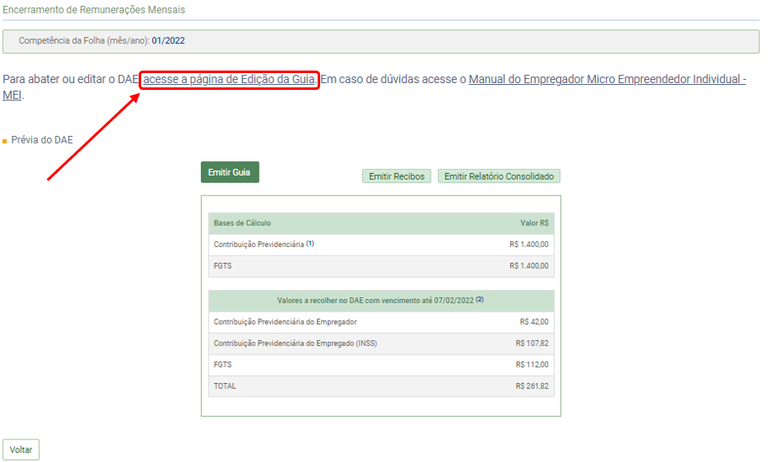Go back using the Voltar button
The height and width of the screenshot is (462, 768).
[21, 450]
